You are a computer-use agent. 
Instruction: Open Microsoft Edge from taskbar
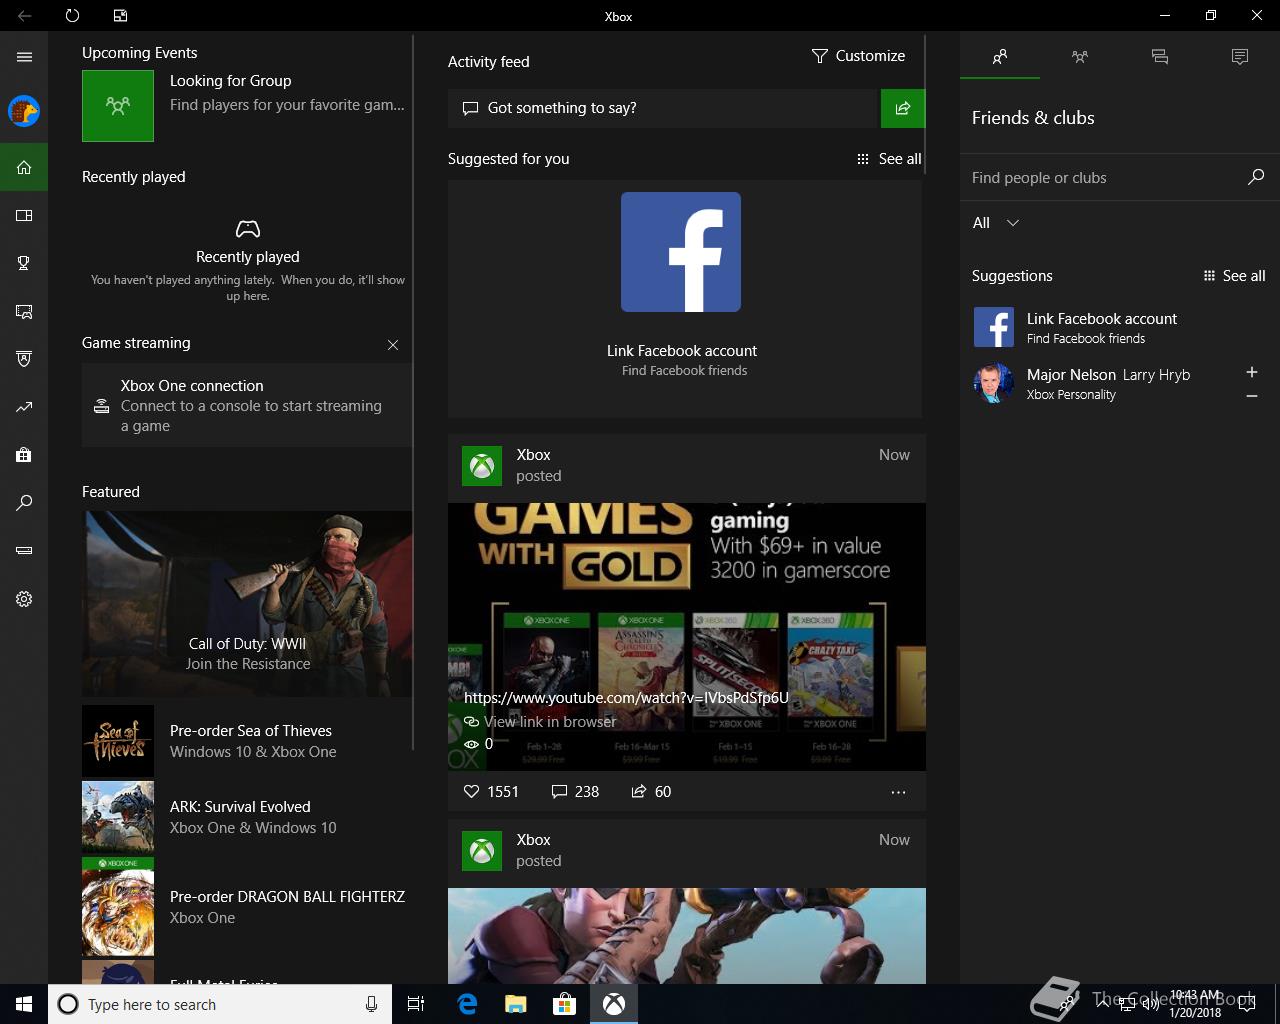pyautogui.click(x=467, y=1004)
